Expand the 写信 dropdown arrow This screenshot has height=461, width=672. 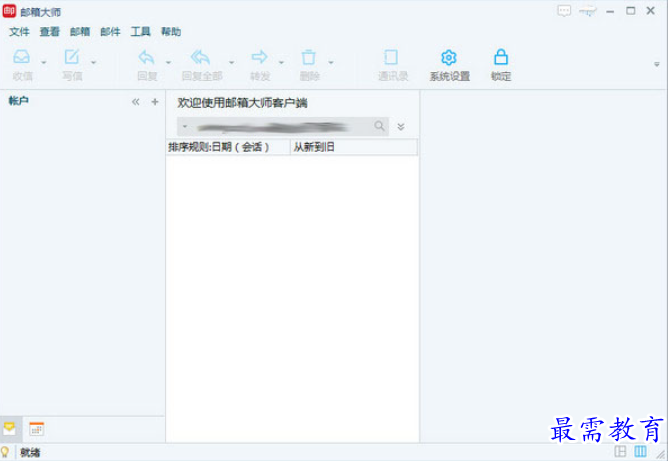coord(93,63)
